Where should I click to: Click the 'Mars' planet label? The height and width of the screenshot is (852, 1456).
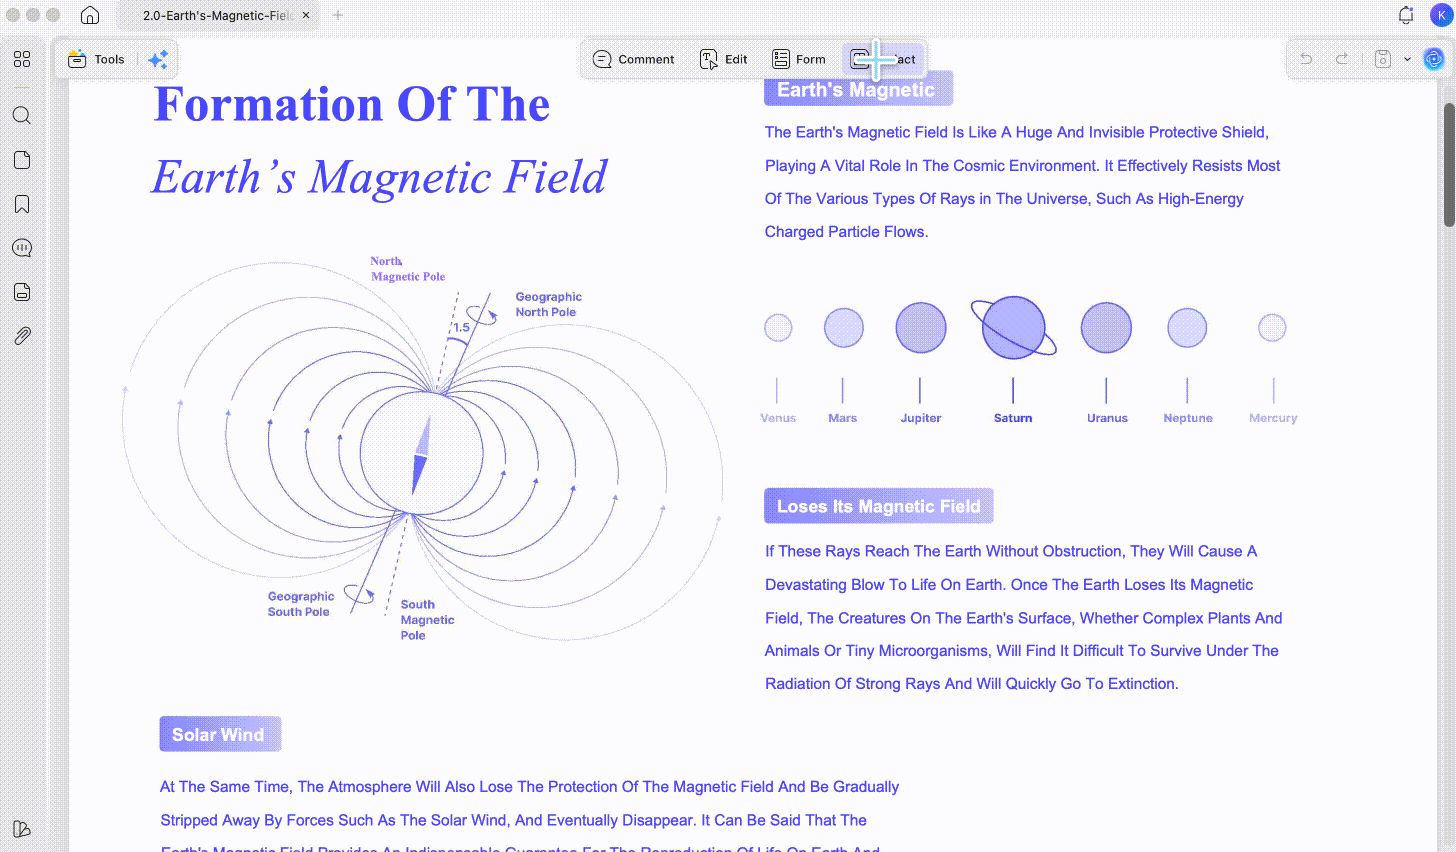pyautogui.click(x=842, y=418)
